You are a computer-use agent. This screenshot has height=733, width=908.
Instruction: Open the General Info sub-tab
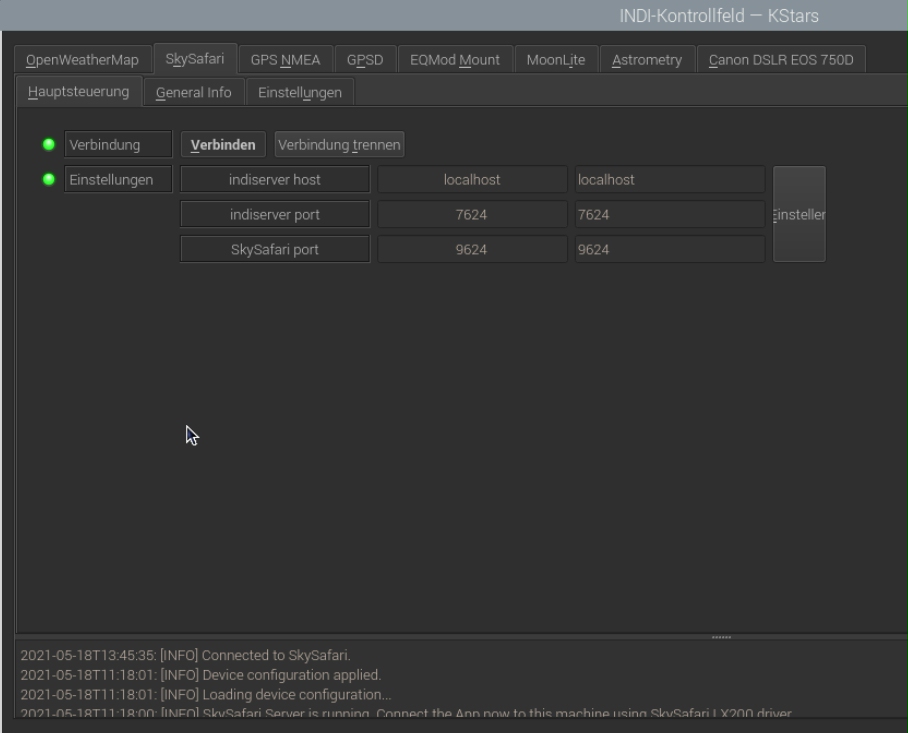pos(193,93)
